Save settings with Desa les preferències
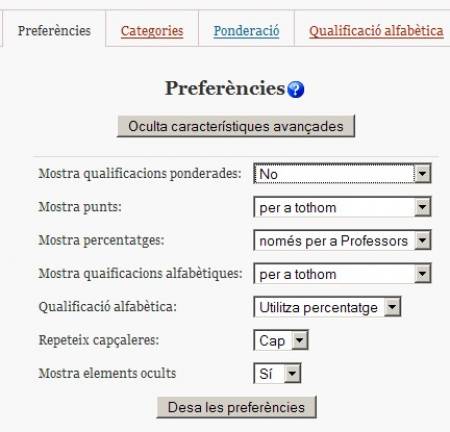 click(x=236, y=407)
